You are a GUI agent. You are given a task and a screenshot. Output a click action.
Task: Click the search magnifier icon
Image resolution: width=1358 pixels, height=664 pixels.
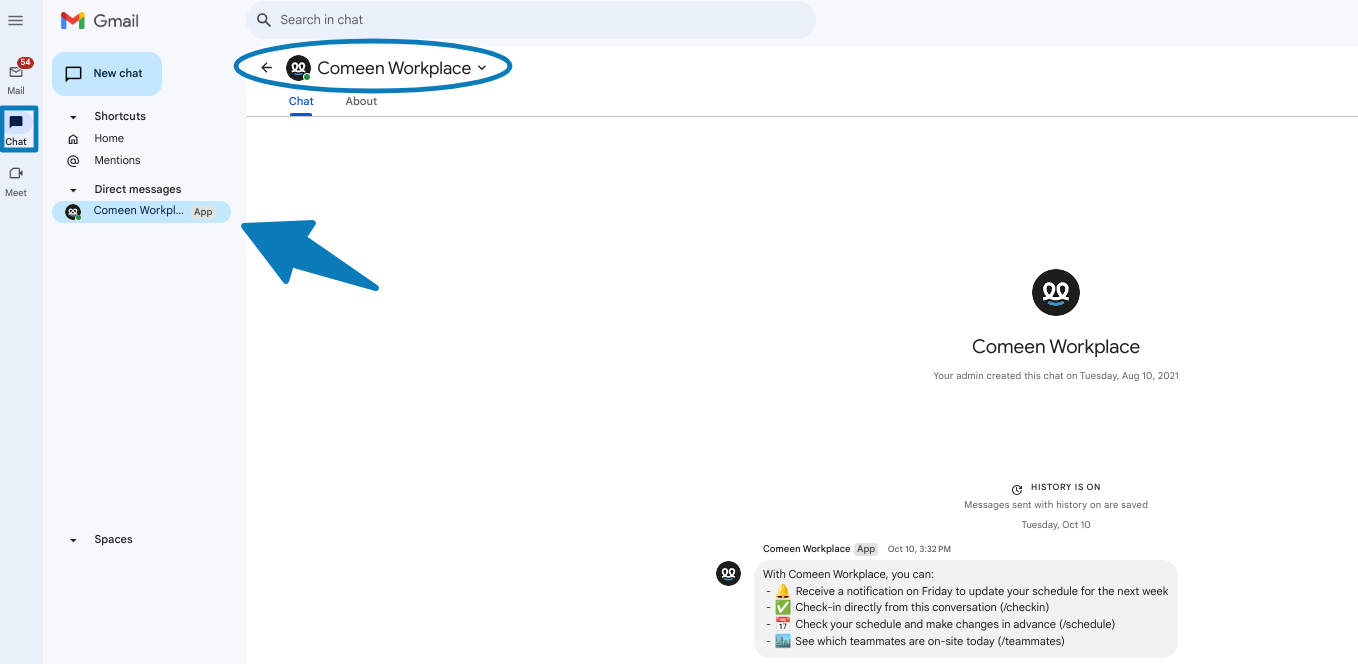click(x=264, y=20)
